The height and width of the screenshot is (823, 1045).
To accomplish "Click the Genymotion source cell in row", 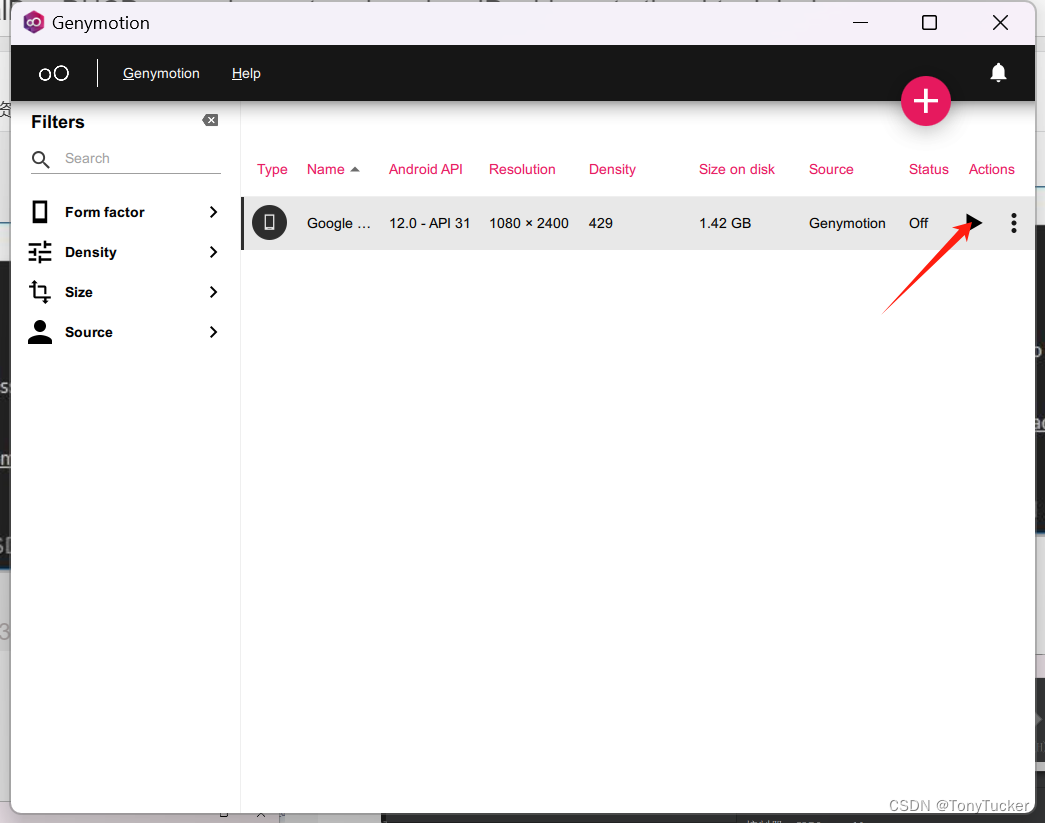I will (x=847, y=223).
